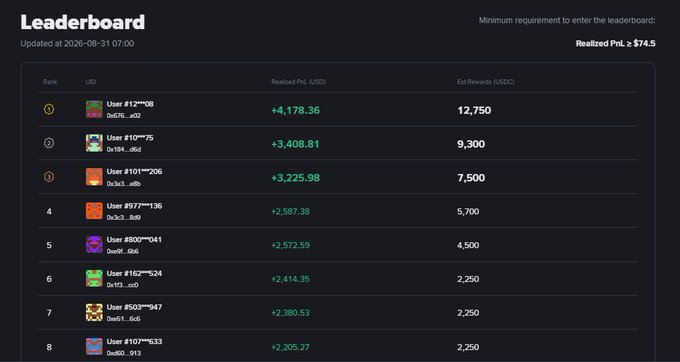Click realized PnL value +3,408.81
This screenshot has width=680, height=362.
click(295, 144)
